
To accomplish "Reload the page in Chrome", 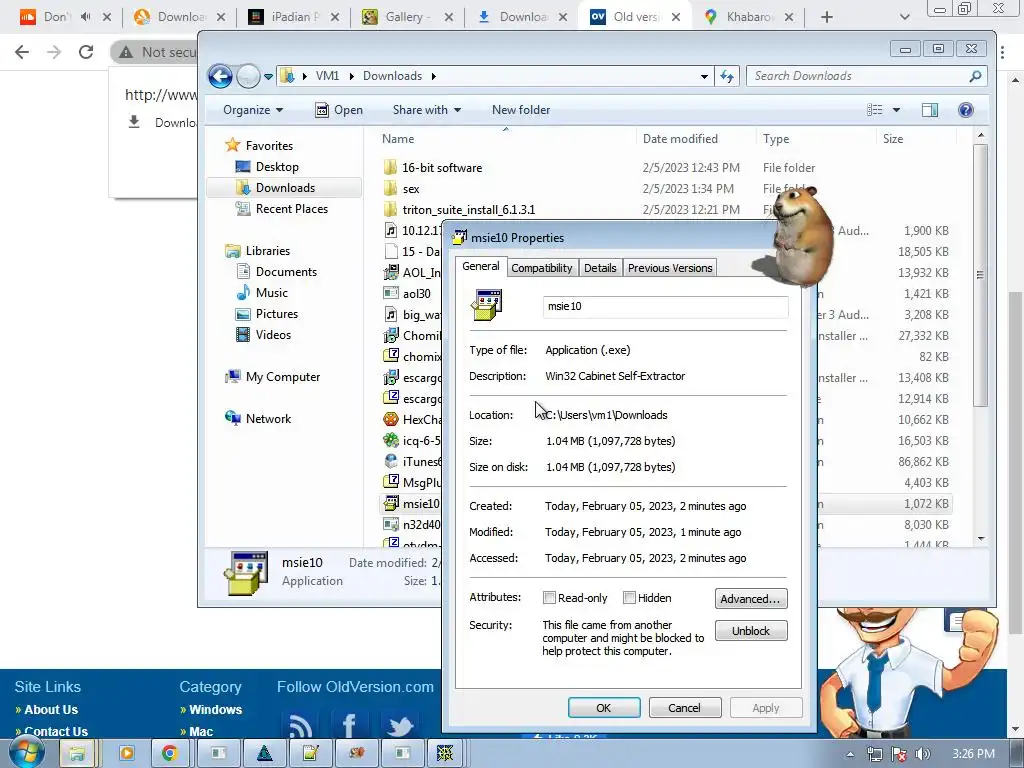I will 86,52.
